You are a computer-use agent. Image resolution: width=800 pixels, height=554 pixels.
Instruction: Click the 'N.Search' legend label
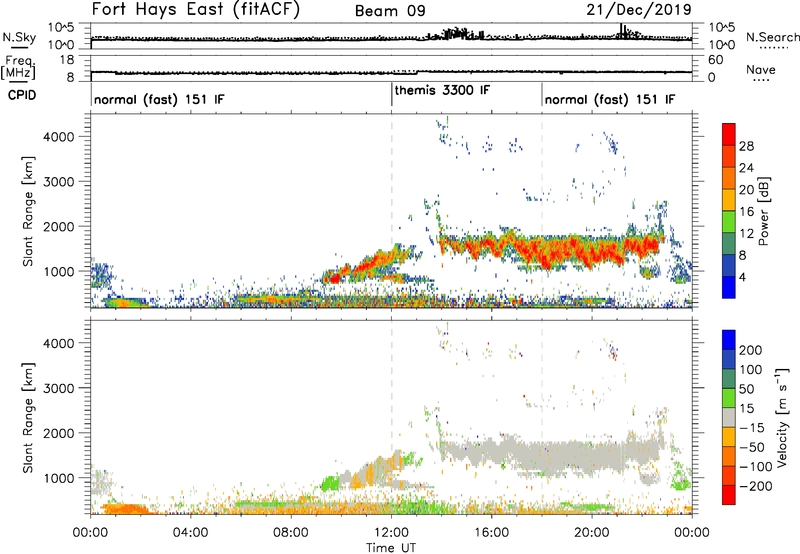pyautogui.click(x=773, y=37)
